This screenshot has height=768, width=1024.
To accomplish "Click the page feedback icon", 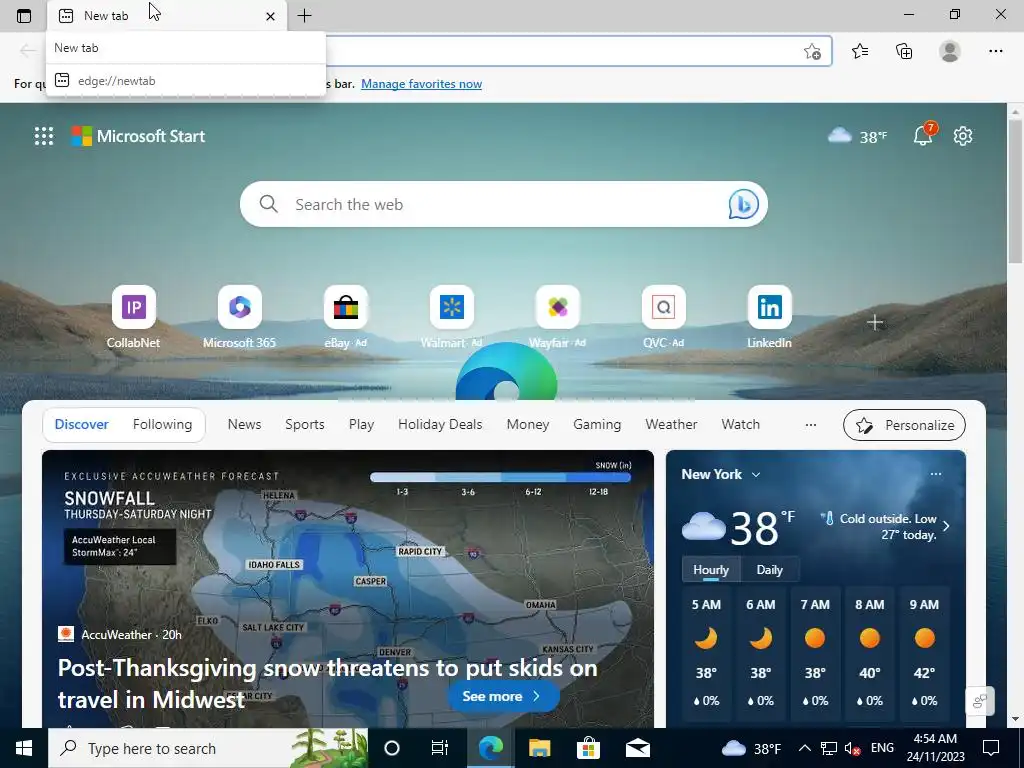I will click(x=980, y=701).
